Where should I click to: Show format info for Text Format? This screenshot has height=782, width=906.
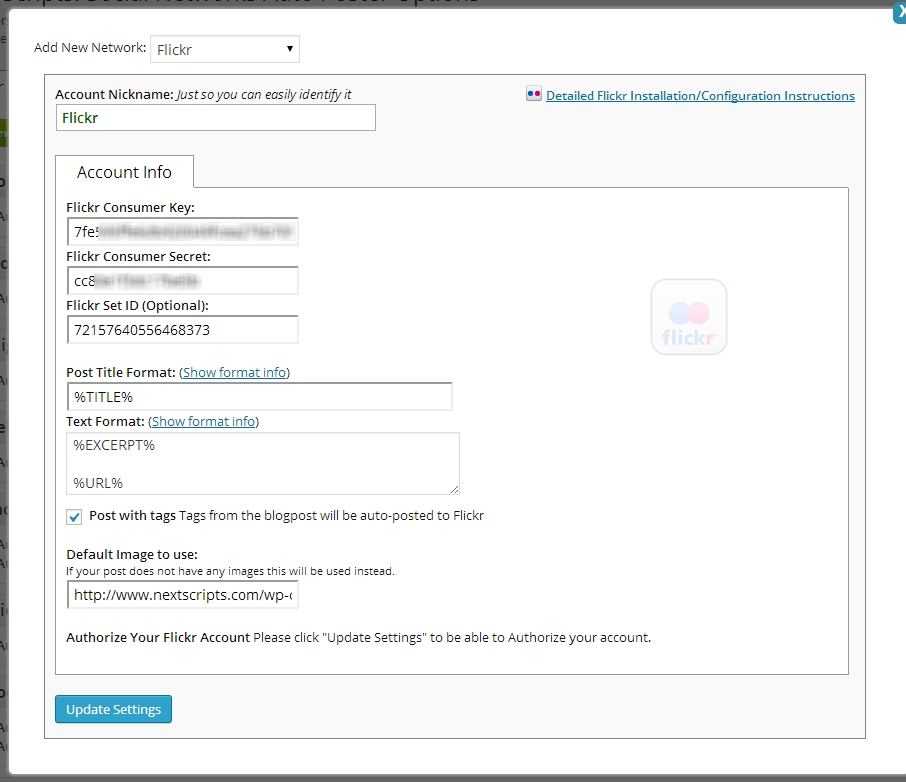pos(203,421)
